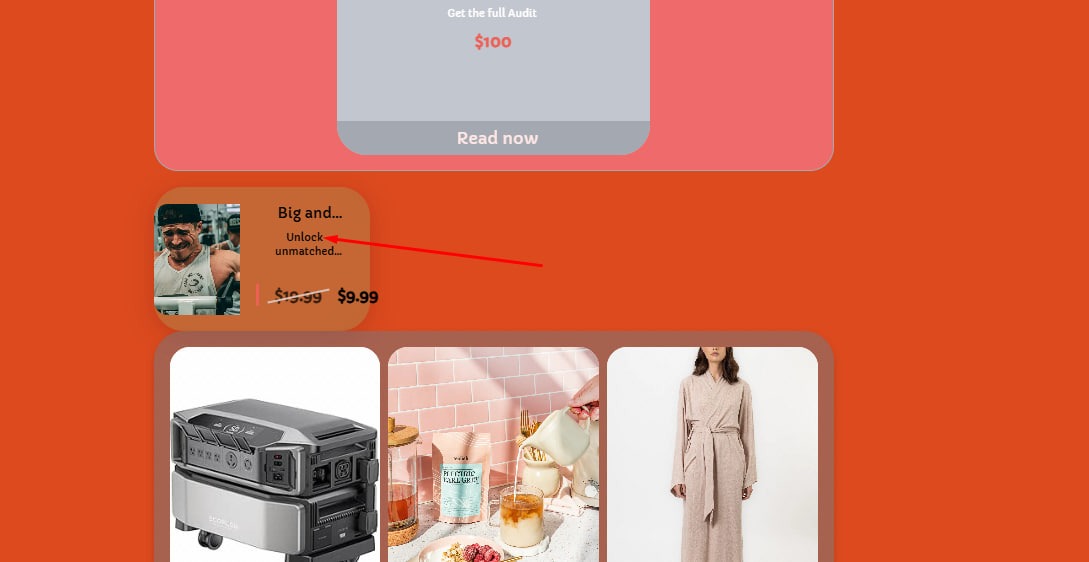Click the Unlock unmatched... description text

tap(308, 244)
